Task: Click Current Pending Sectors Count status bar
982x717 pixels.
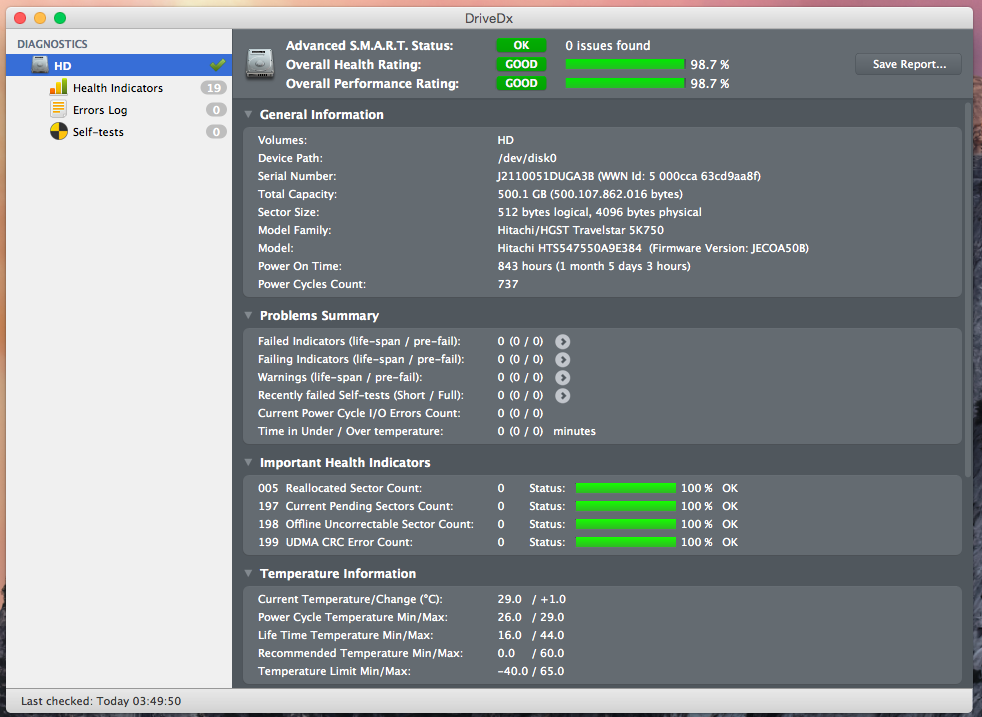Action: point(626,506)
